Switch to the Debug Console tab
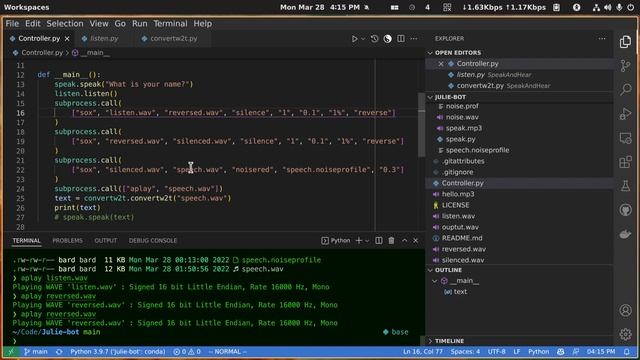640x360 pixels. pyautogui.click(x=153, y=241)
